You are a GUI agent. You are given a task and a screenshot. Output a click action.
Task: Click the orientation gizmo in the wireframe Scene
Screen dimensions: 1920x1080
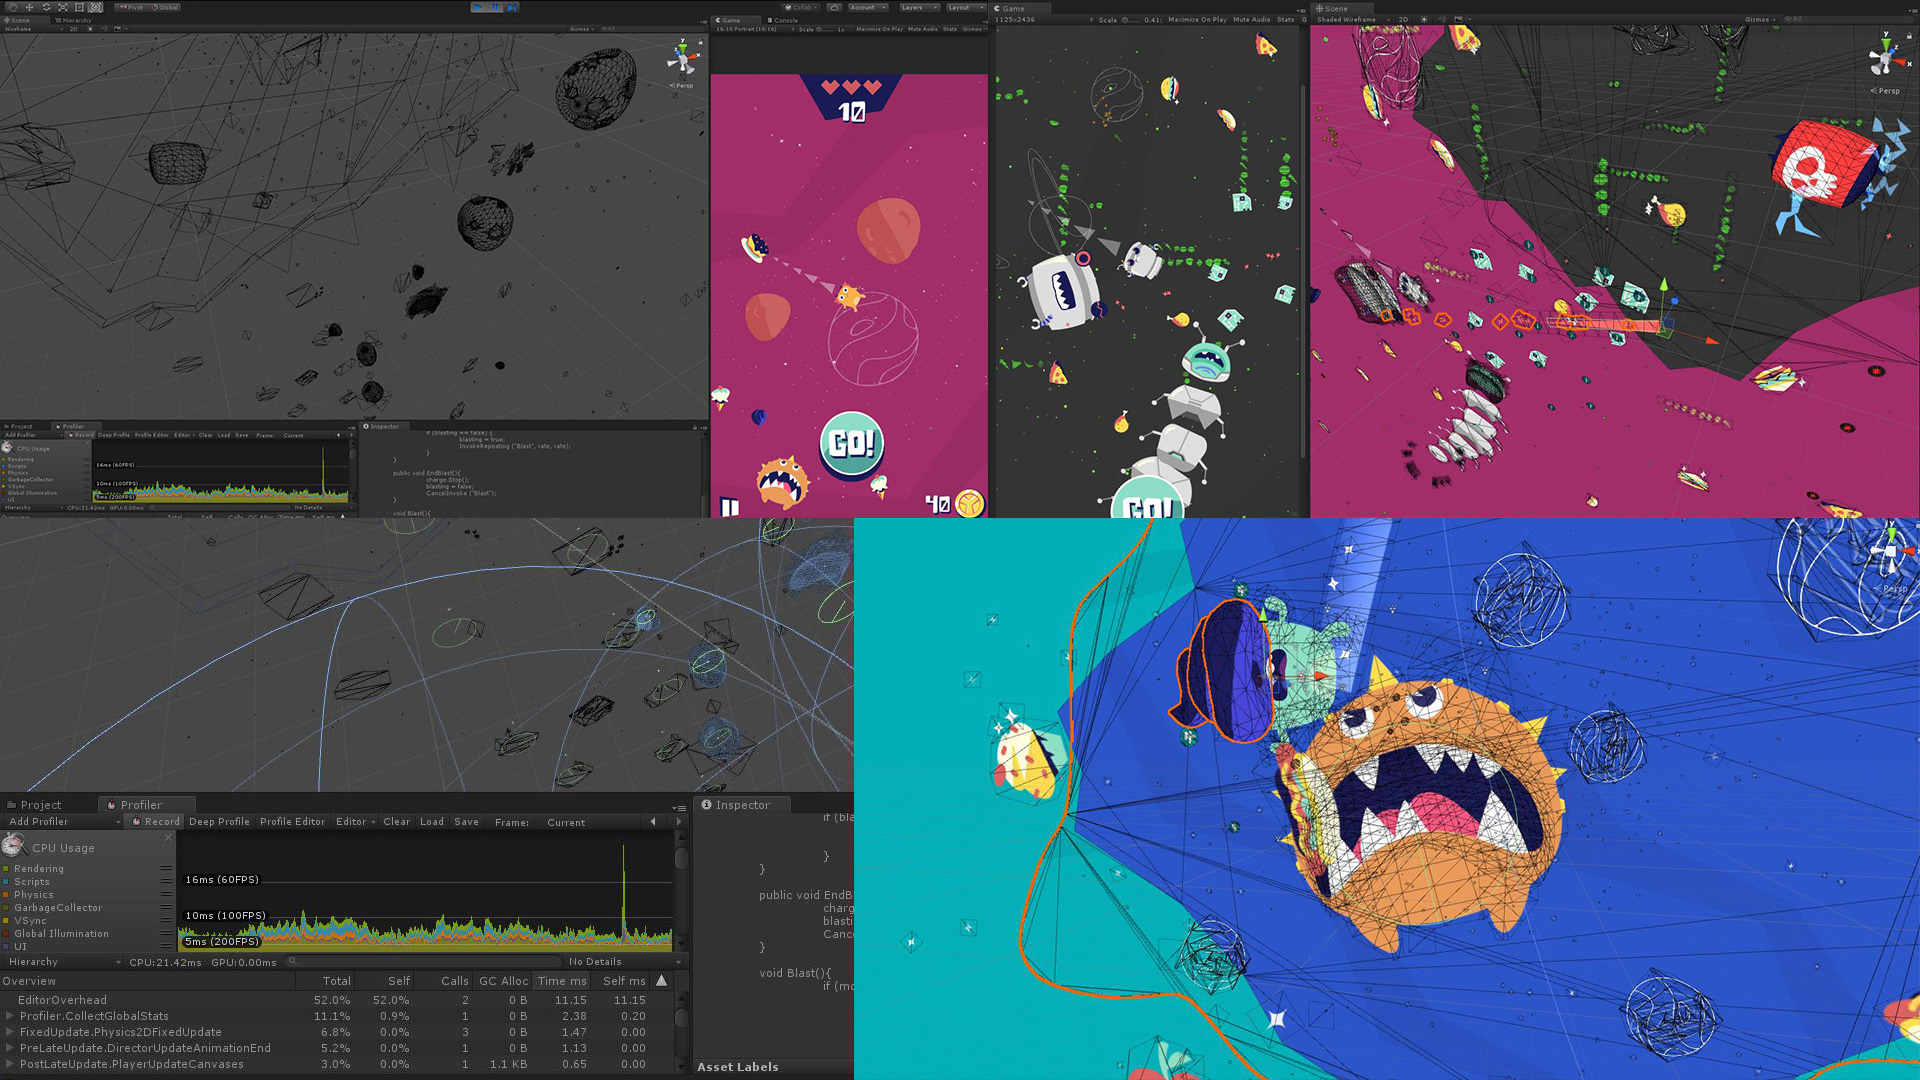(684, 58)
